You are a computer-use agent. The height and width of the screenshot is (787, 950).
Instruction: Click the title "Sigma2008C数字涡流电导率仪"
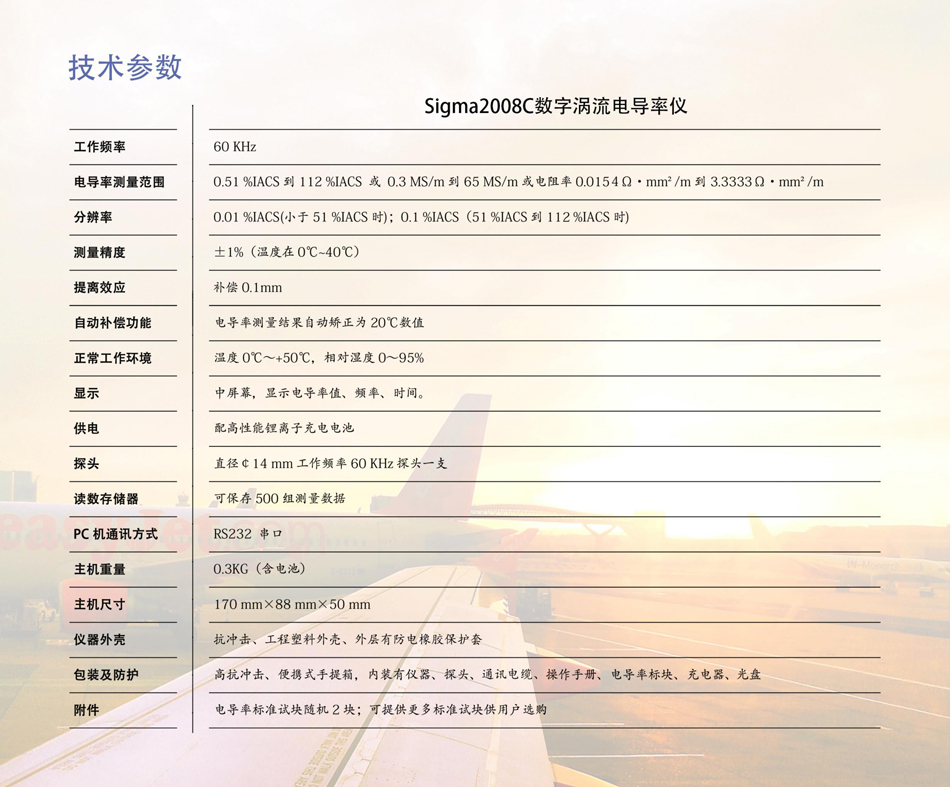(555, 107)
